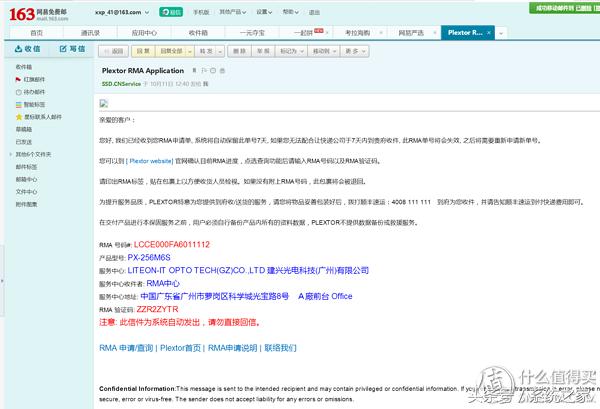Close the 一起拼 tab
The width and height of the screenshot is (600, 409).
click(327, 33)
